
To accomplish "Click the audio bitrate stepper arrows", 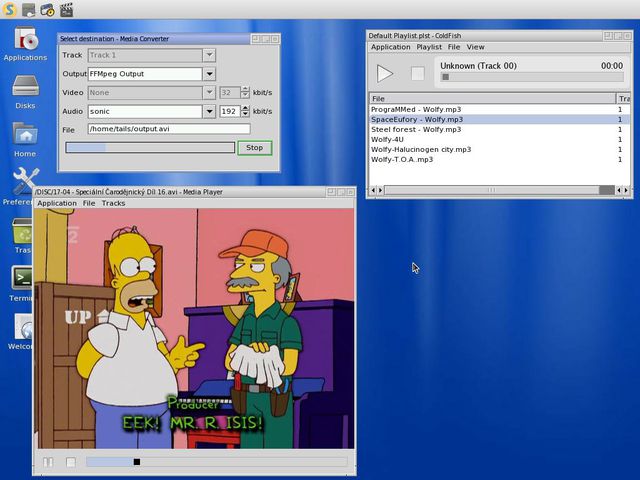I will click(245, 111).
